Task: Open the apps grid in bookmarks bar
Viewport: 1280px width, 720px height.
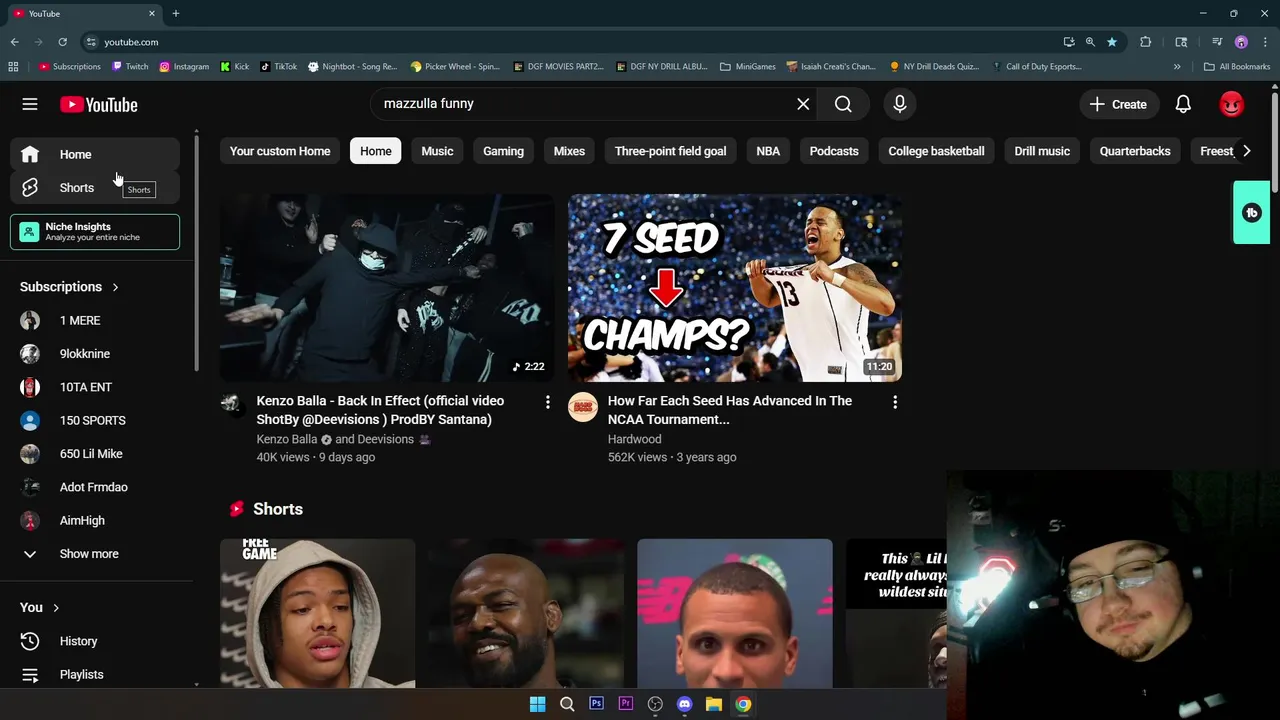Action: [x=13, y=67]
